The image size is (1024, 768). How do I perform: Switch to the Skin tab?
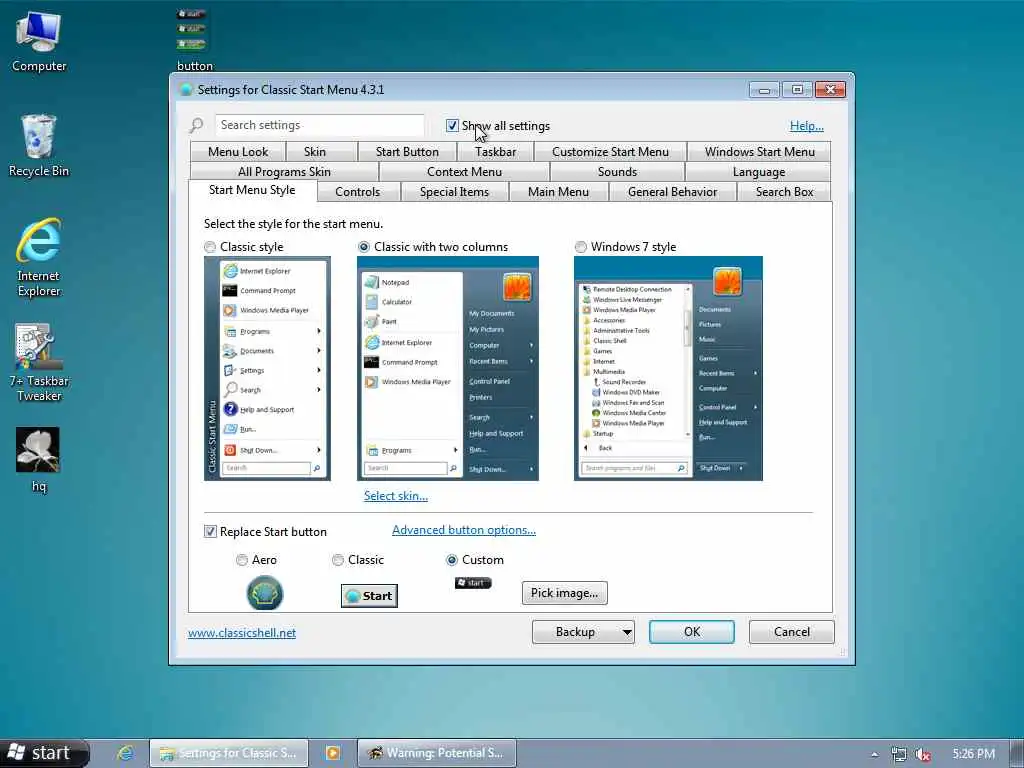315,152
